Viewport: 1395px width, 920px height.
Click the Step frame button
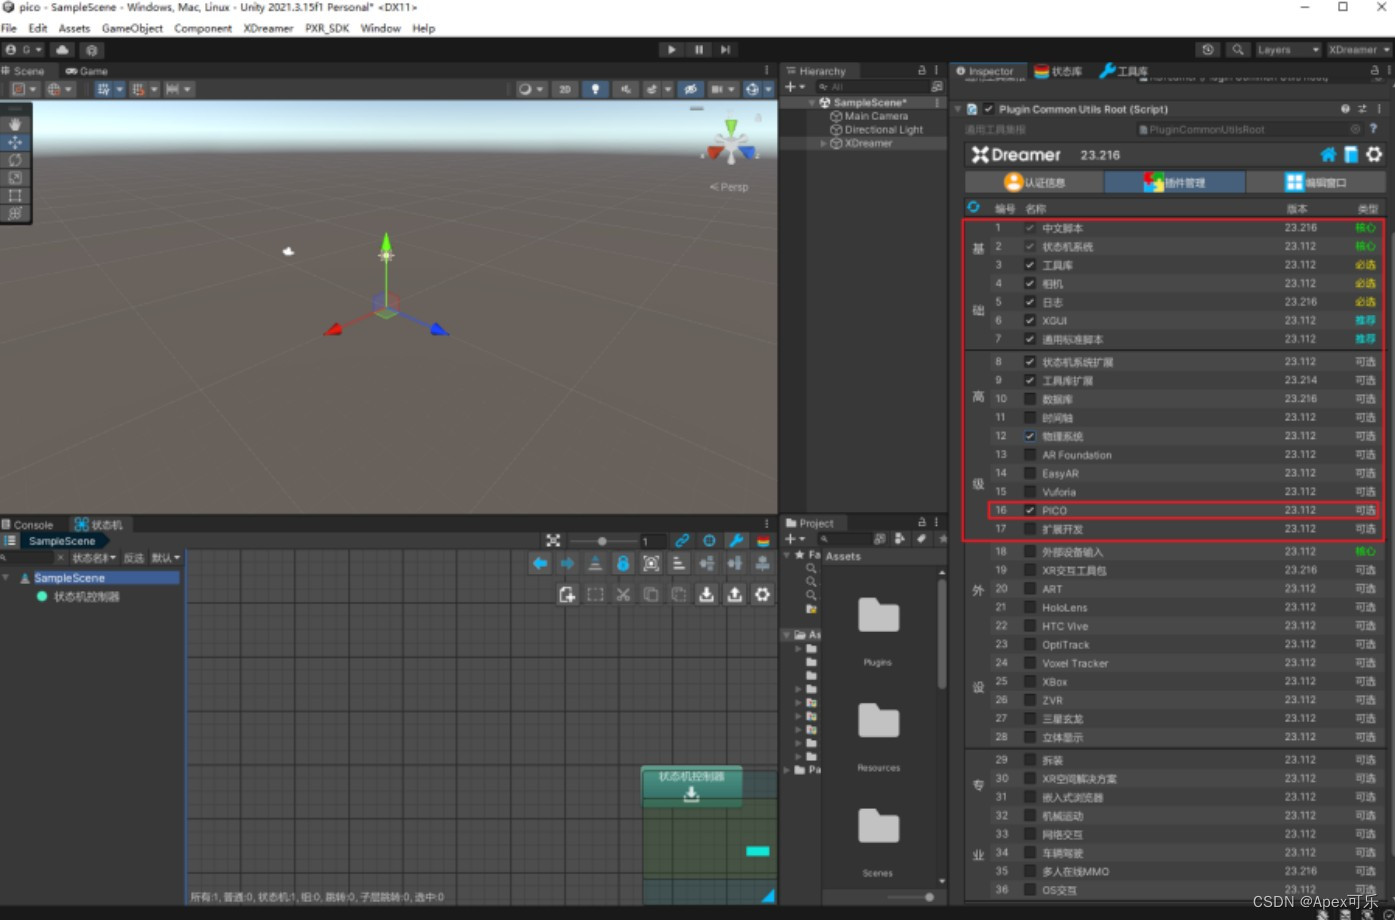pyautogui.click(x=725, y=49)
